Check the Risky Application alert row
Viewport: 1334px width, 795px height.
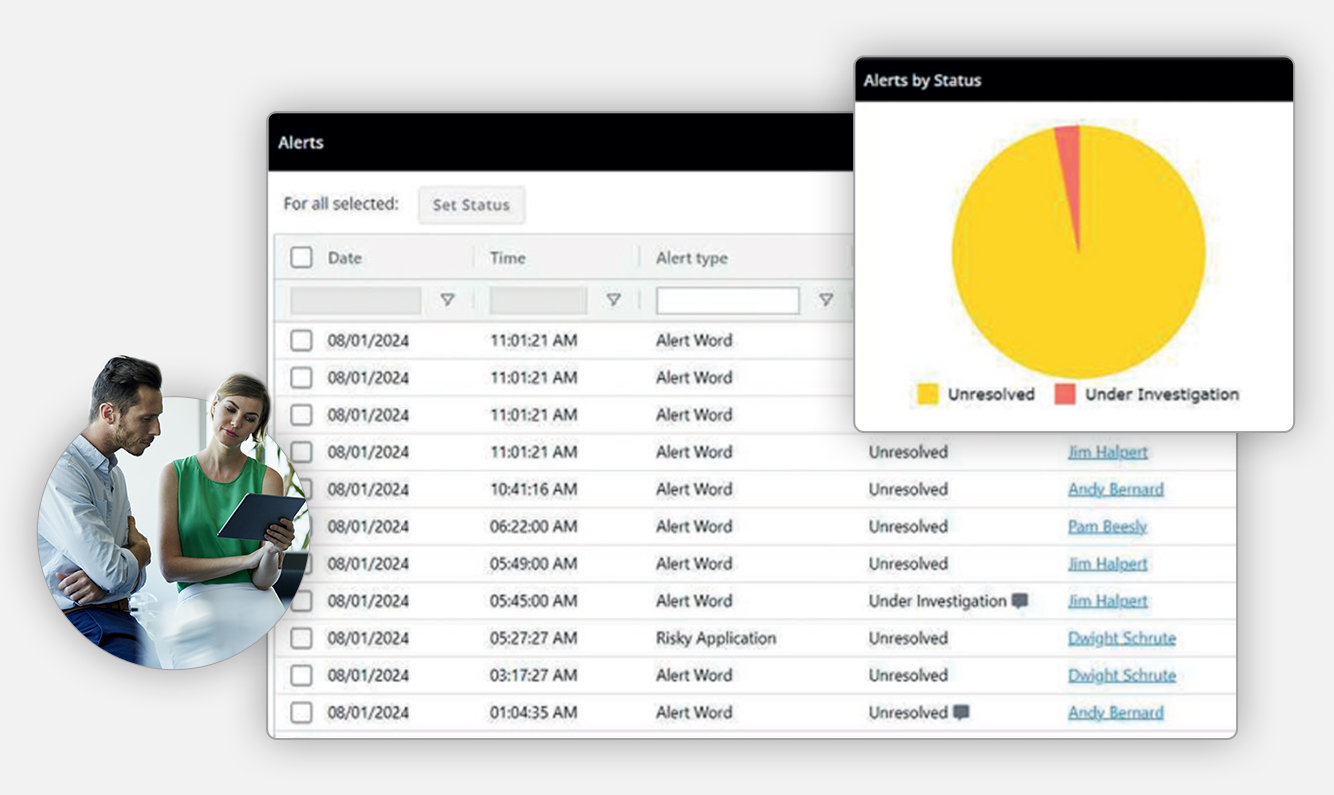301,638
